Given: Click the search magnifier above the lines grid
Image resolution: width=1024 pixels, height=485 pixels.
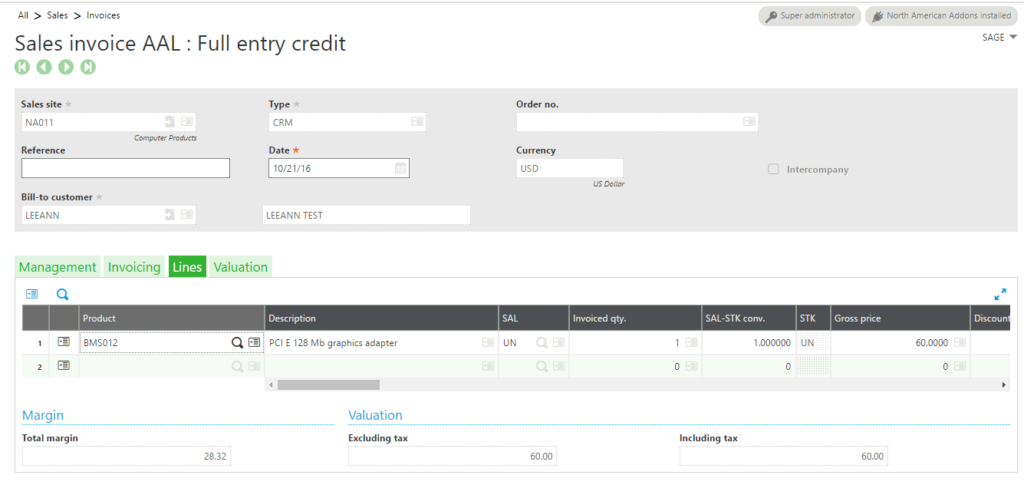Looking at the screenshot, I should tap(62, 294).
